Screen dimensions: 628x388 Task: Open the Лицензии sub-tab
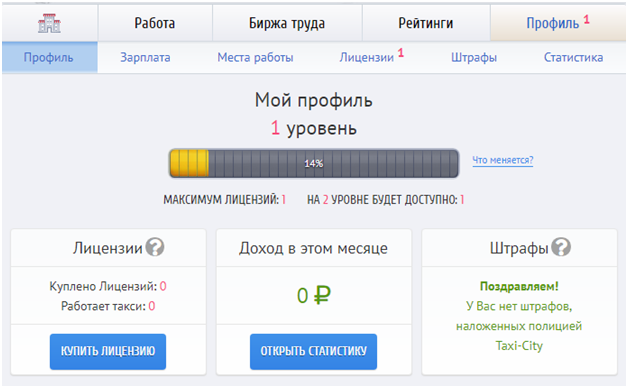pos(371,57)
